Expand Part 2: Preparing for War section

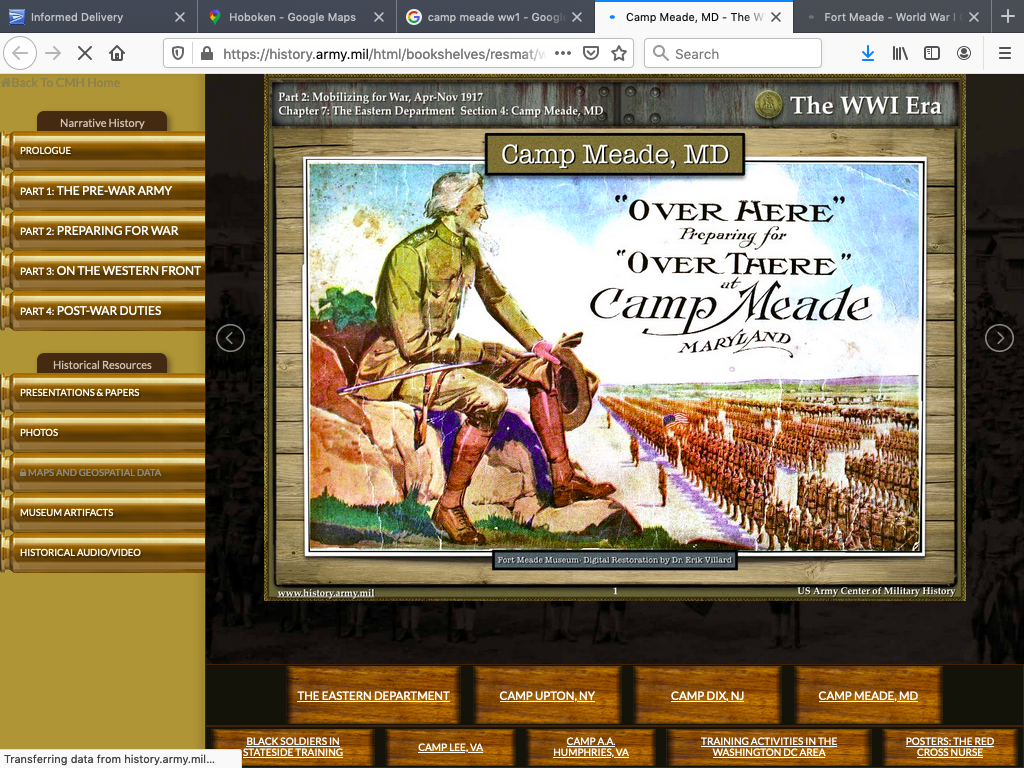click(x=100, y=231)
